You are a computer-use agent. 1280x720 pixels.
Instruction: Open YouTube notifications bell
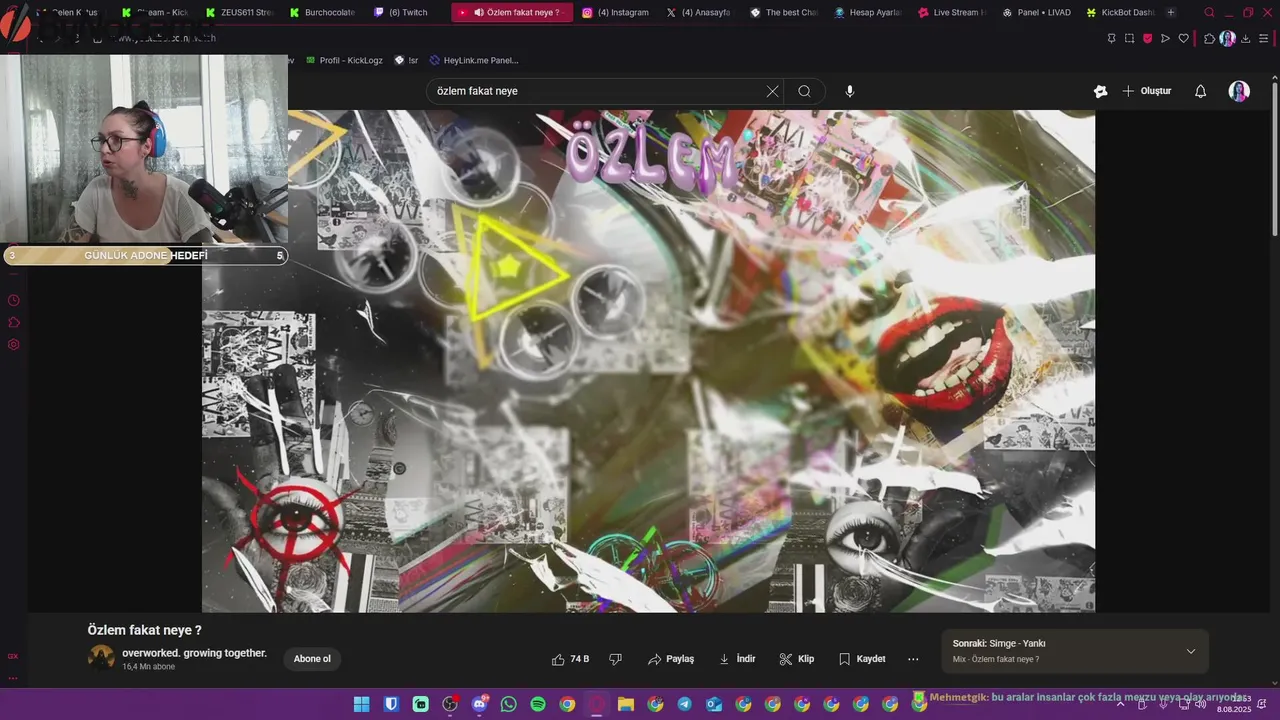pyautogui.click(x=1200, y=91)
